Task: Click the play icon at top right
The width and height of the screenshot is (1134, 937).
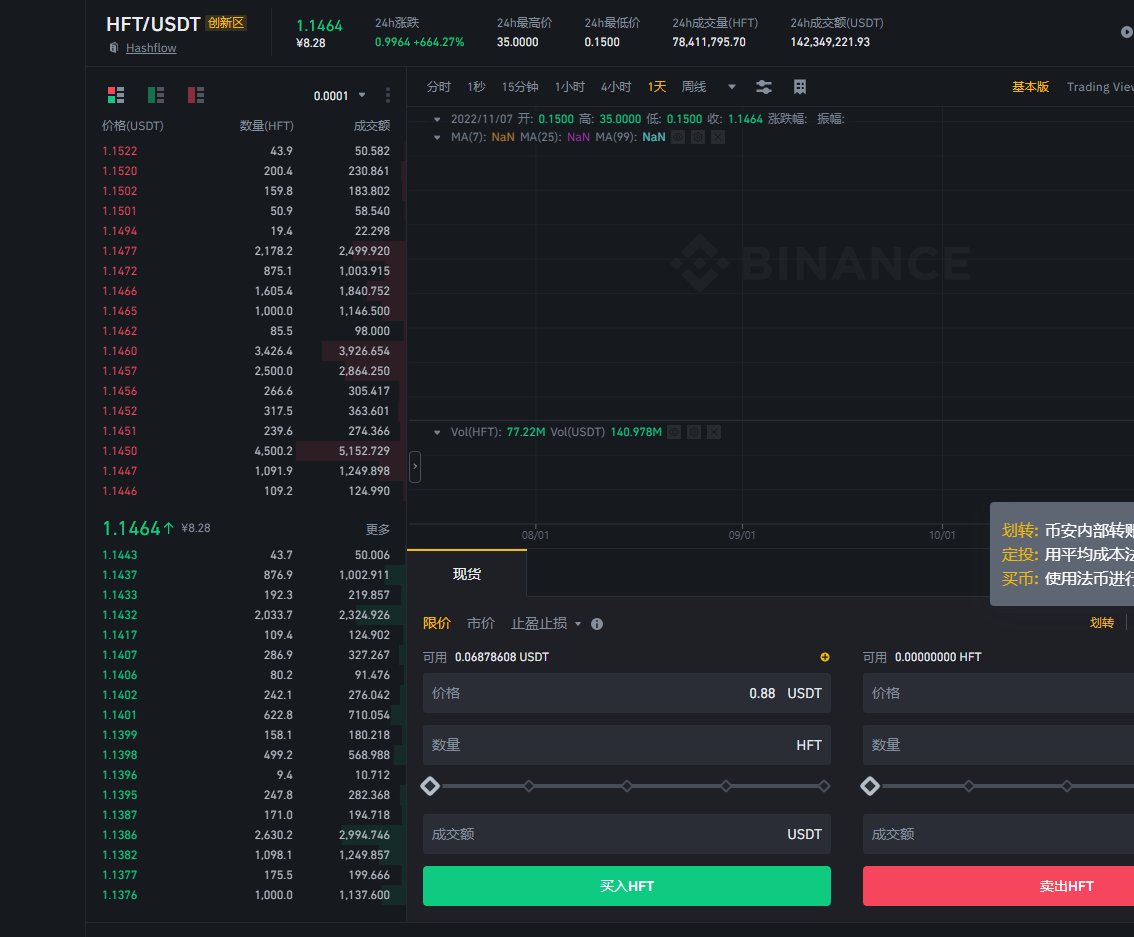Action: point(1127,32)
